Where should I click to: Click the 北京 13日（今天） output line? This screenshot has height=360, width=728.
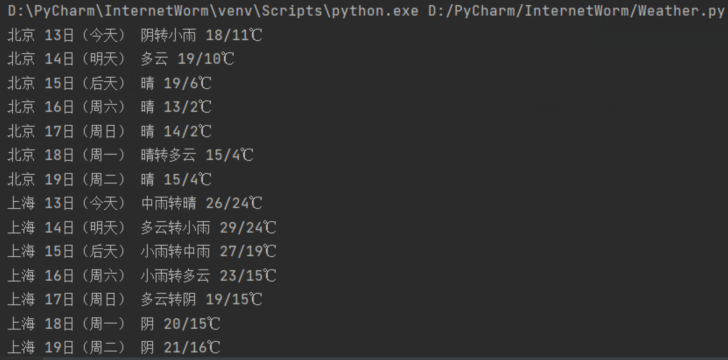tap(135, 35)
